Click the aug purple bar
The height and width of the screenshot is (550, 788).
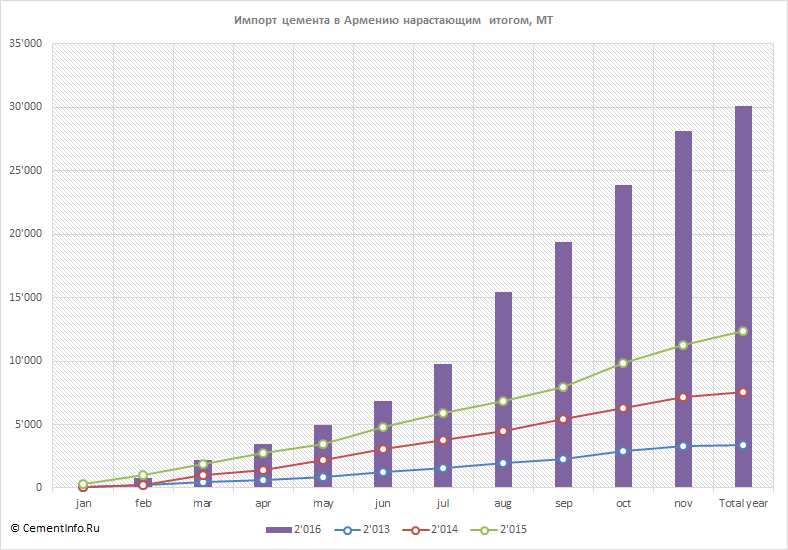503,390
